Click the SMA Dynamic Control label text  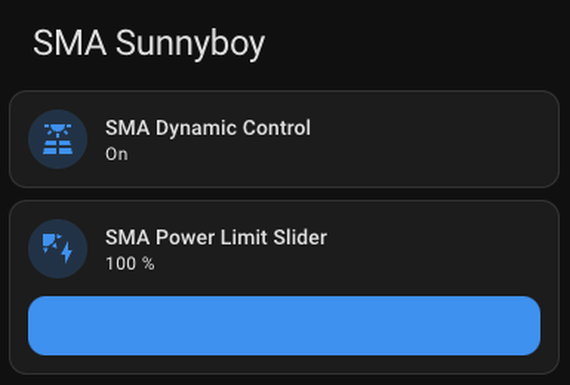tap(208, 128)
